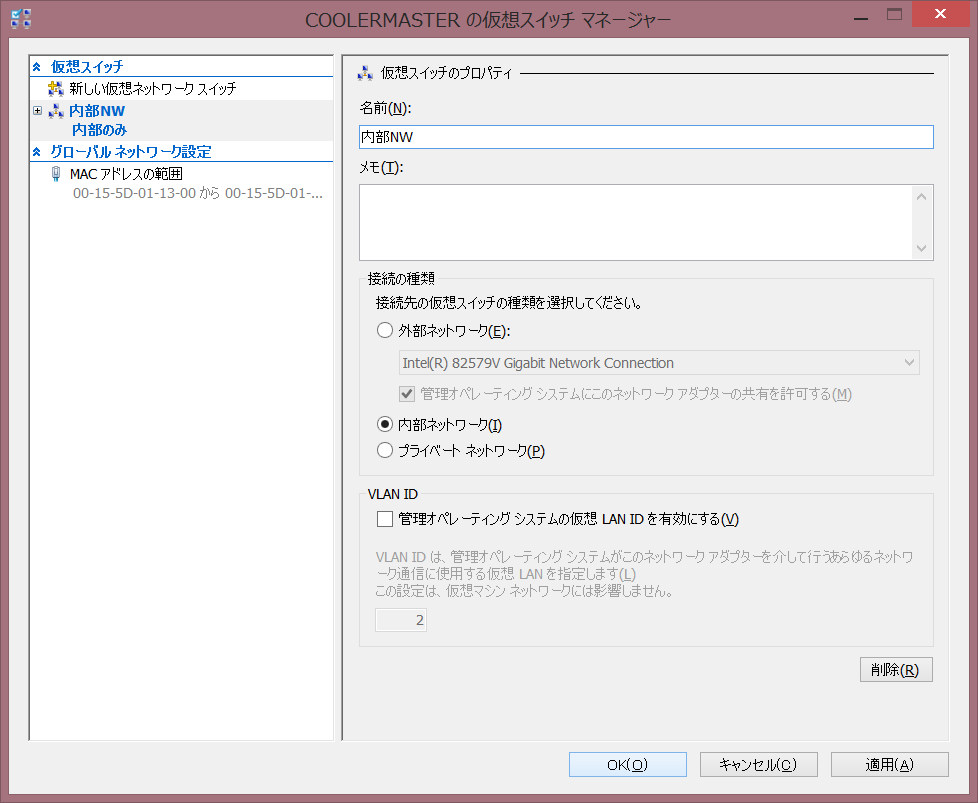Click the 名前 input field
The height and width of the screenshot is (803, 978).
pos(646,137)
